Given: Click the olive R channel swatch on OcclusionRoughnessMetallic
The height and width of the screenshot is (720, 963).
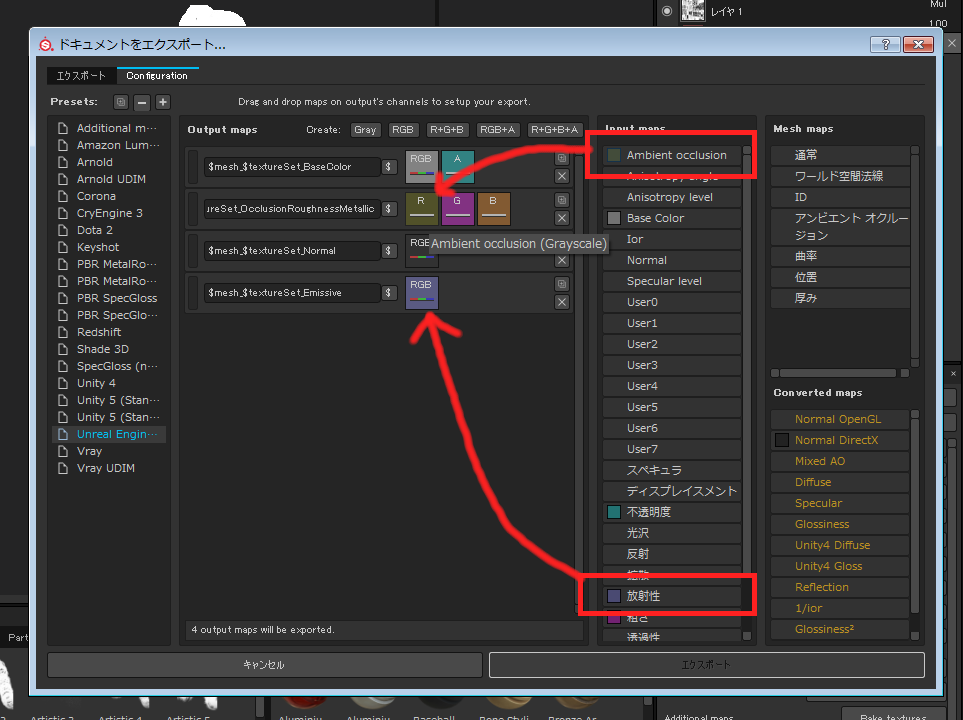Looking at the screenshot, I should tap(421, 208).
